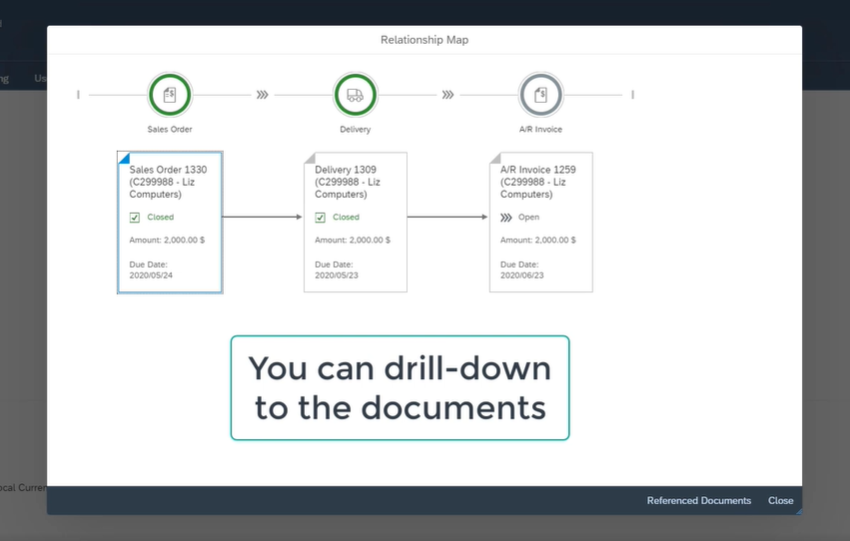Open the A/R Invoice 1259 document card
Image resolution: width=850 pixels, height=541 pixels.
pyautogui.click(x=540, y=222)
